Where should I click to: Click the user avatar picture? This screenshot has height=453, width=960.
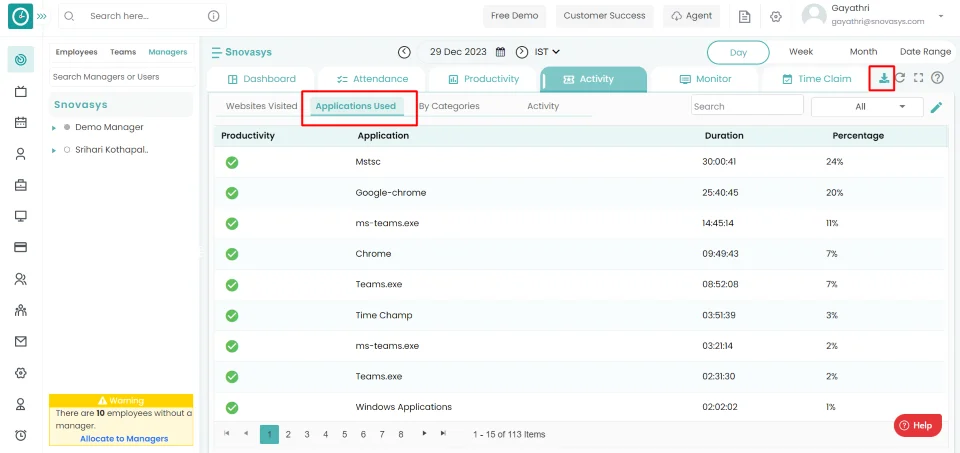(814, 17)
